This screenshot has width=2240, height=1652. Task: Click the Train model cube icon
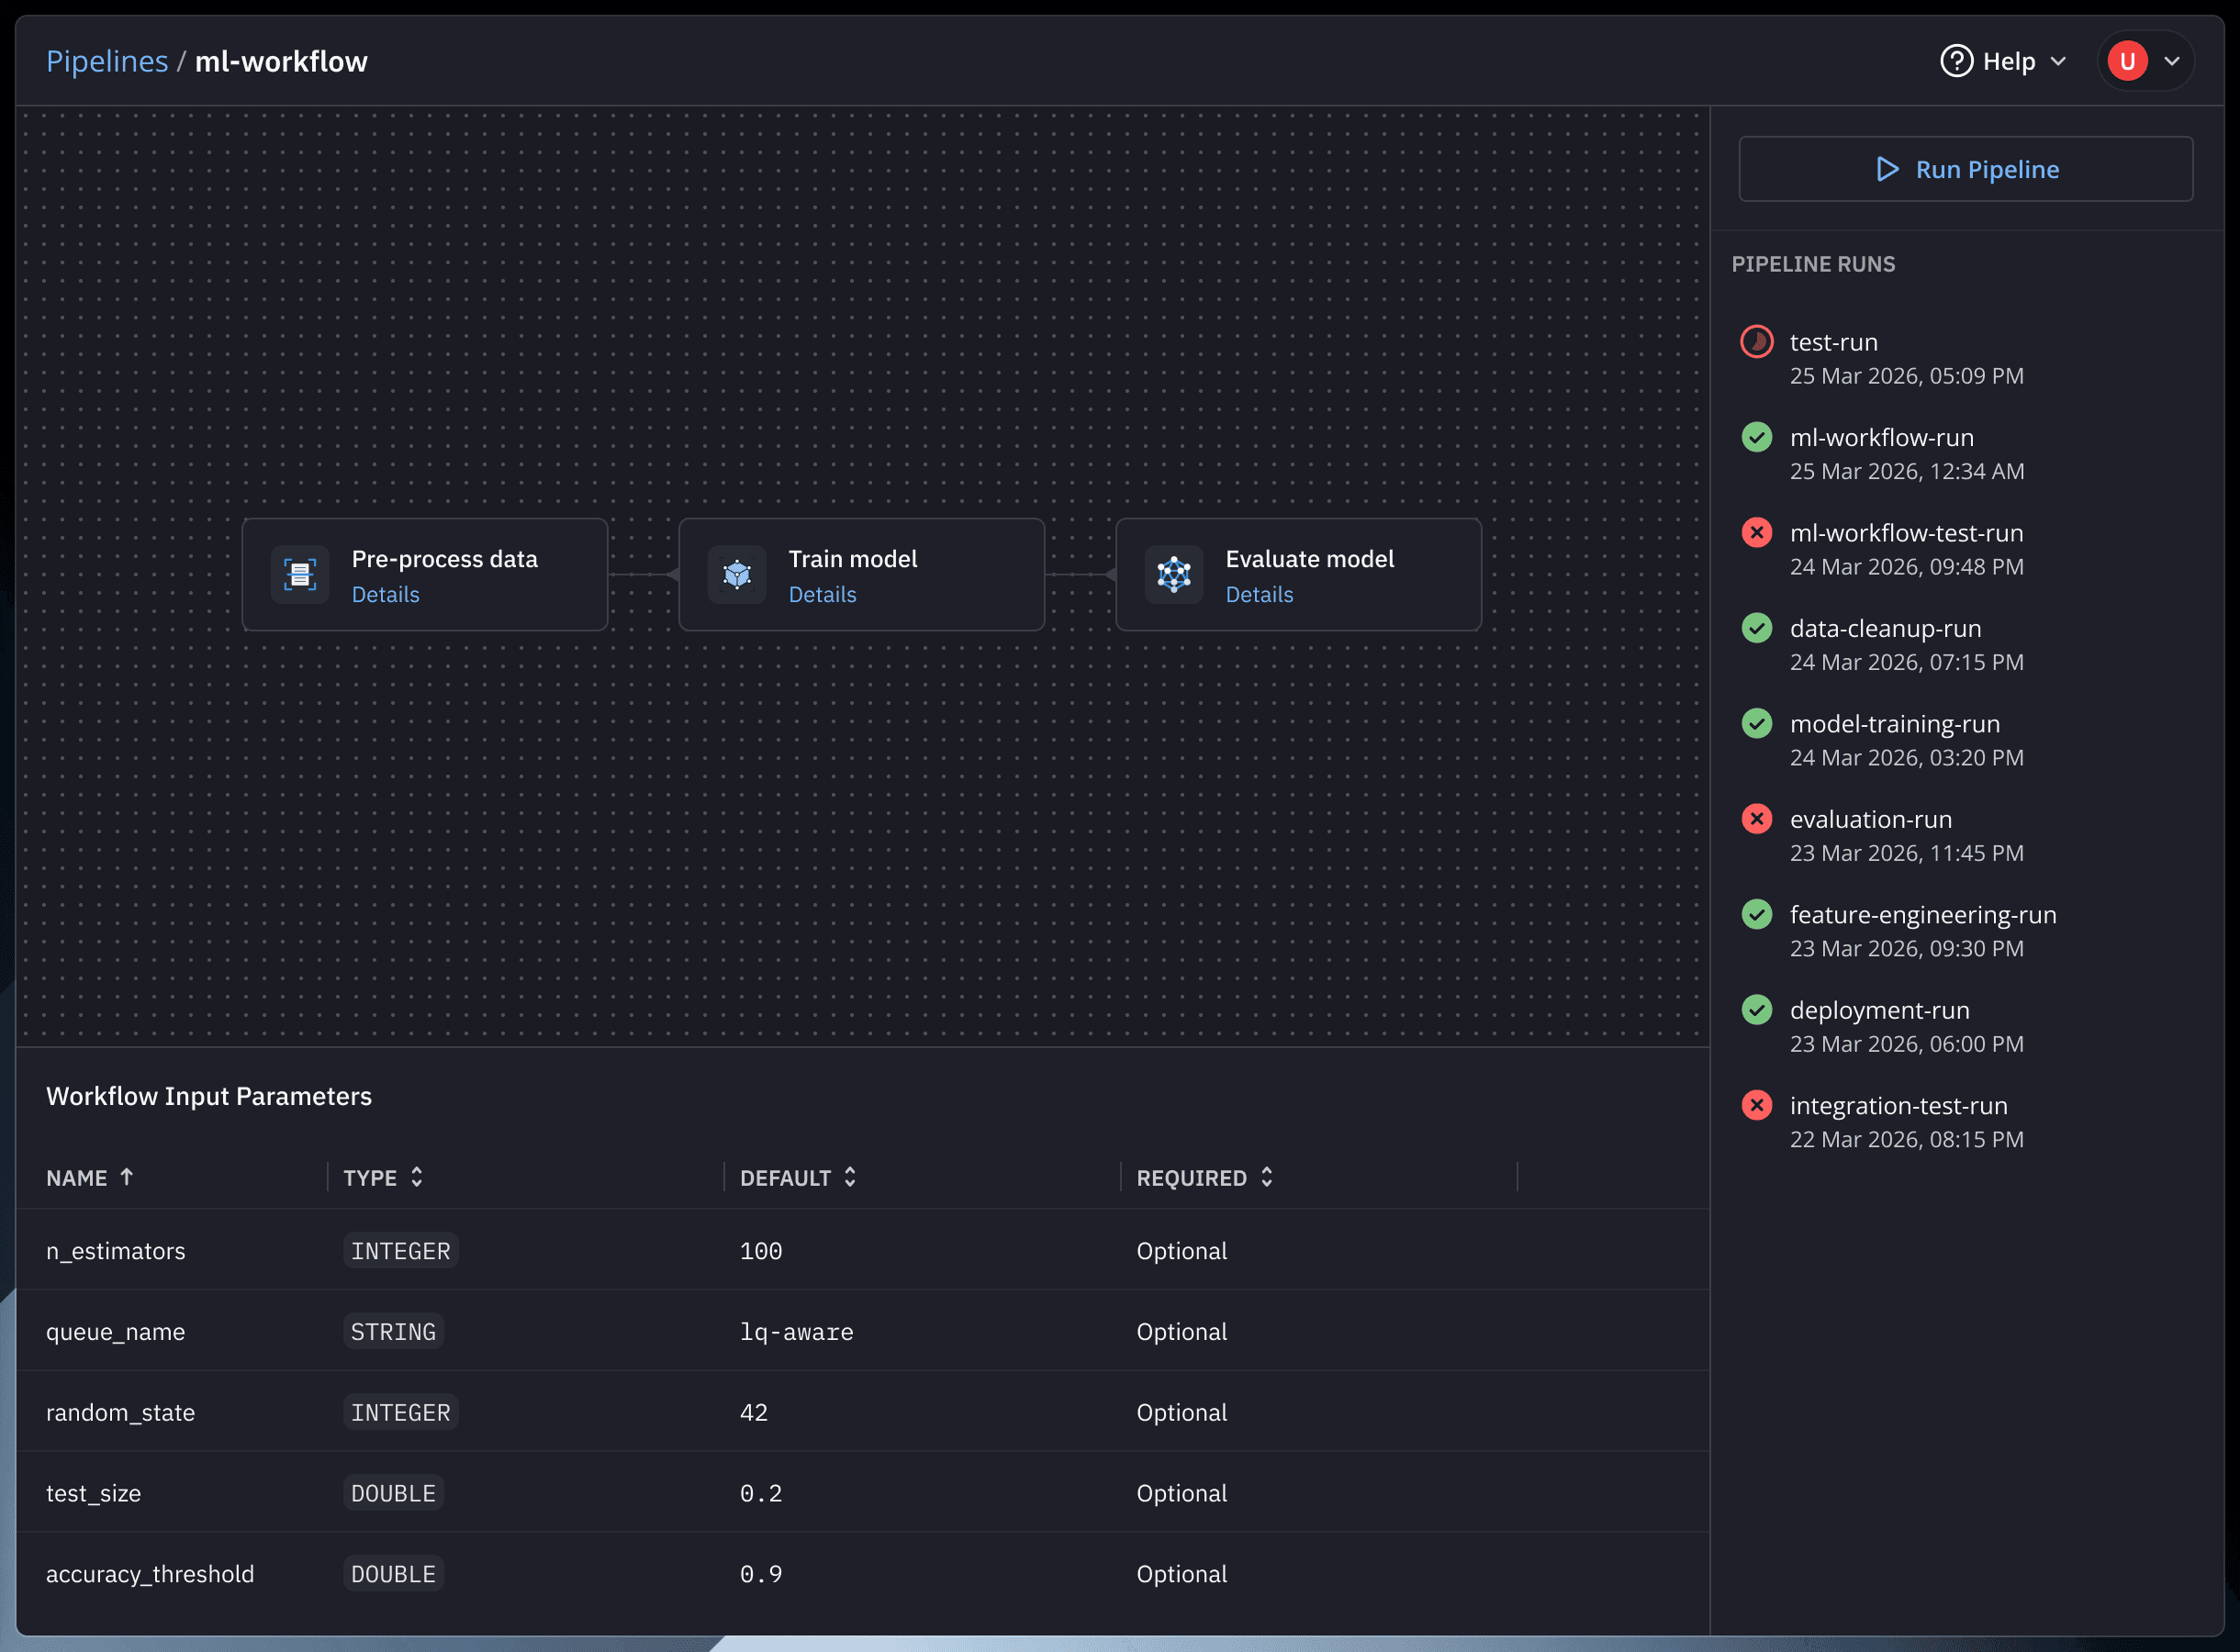tap(737, 574)
